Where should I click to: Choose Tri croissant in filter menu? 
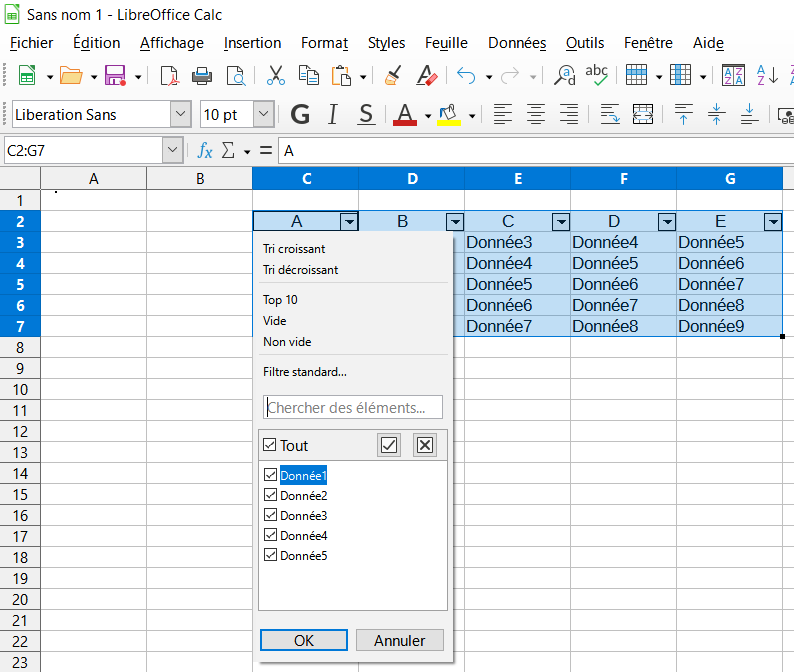point(294,249)
